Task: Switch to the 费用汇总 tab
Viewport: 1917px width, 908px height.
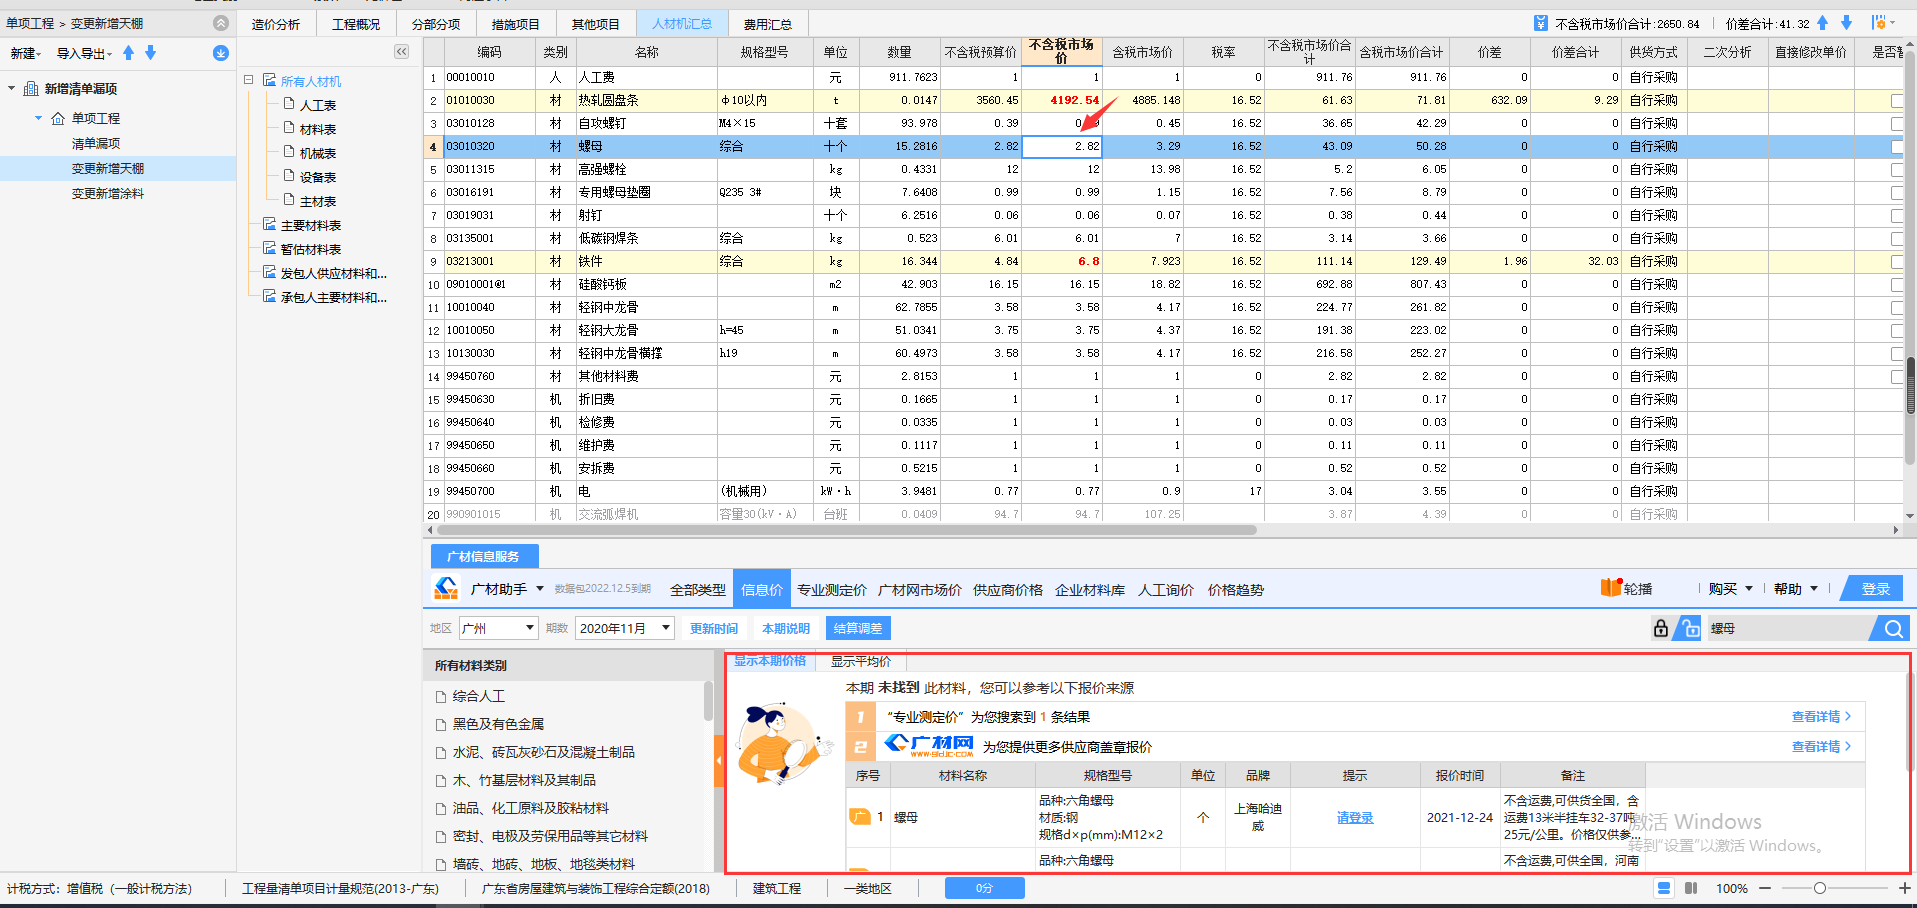Action: [767, 23]
